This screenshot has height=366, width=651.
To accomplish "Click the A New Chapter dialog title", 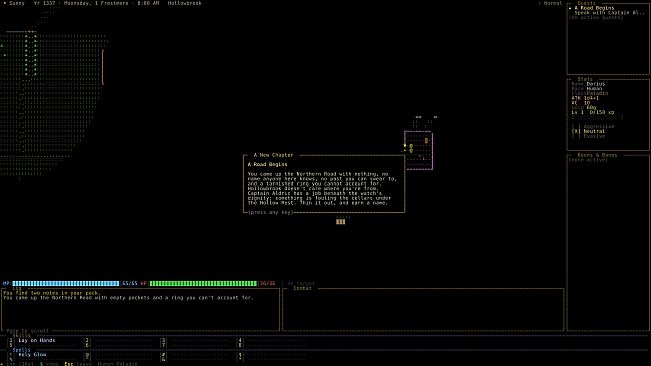I will pyautogui.click(x=273, y=155).
